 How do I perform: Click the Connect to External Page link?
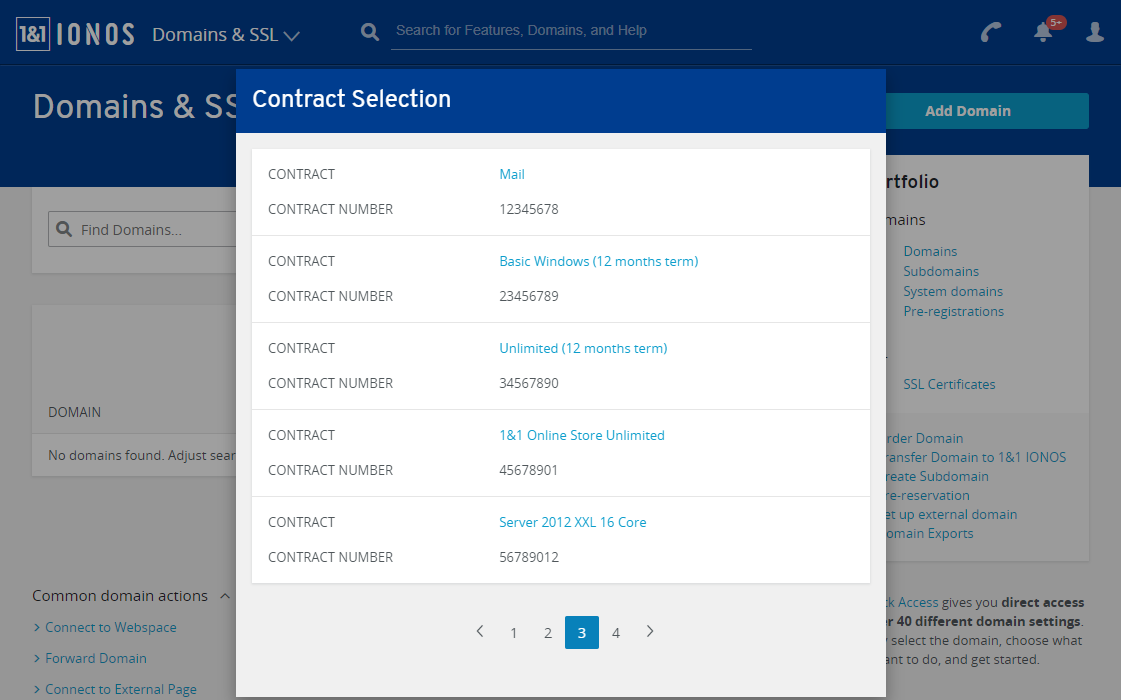pyautogui.click(x=121, y=690)
